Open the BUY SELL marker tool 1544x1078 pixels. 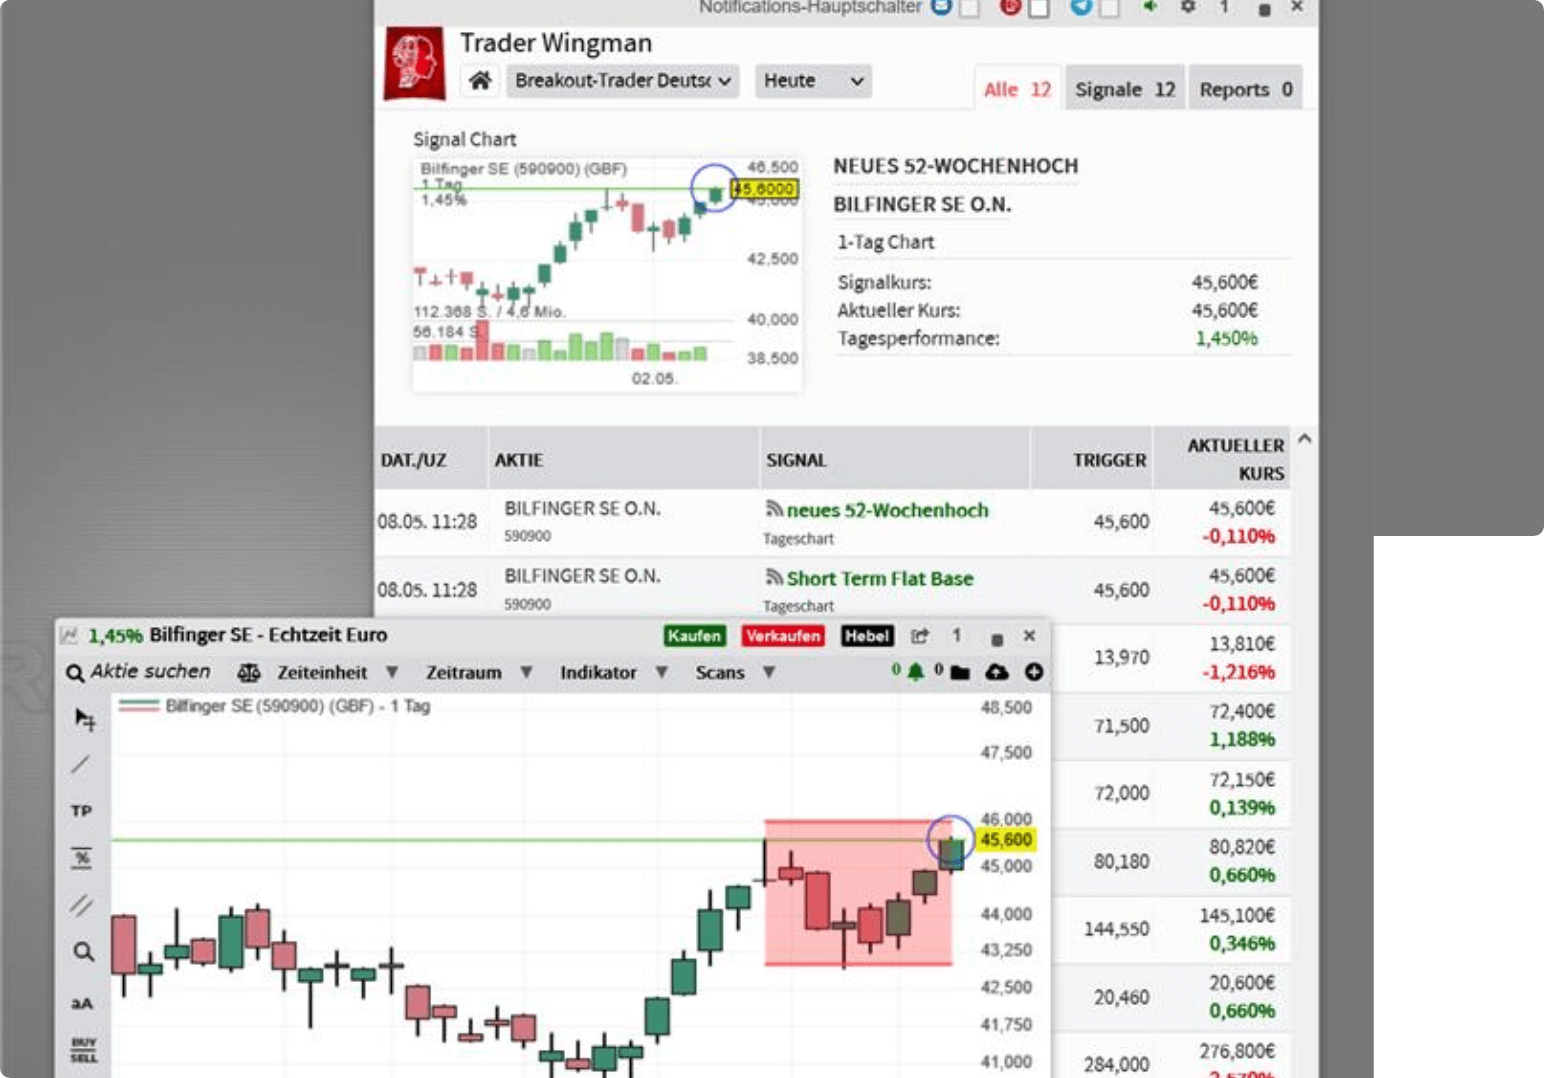pos(84,1050)
